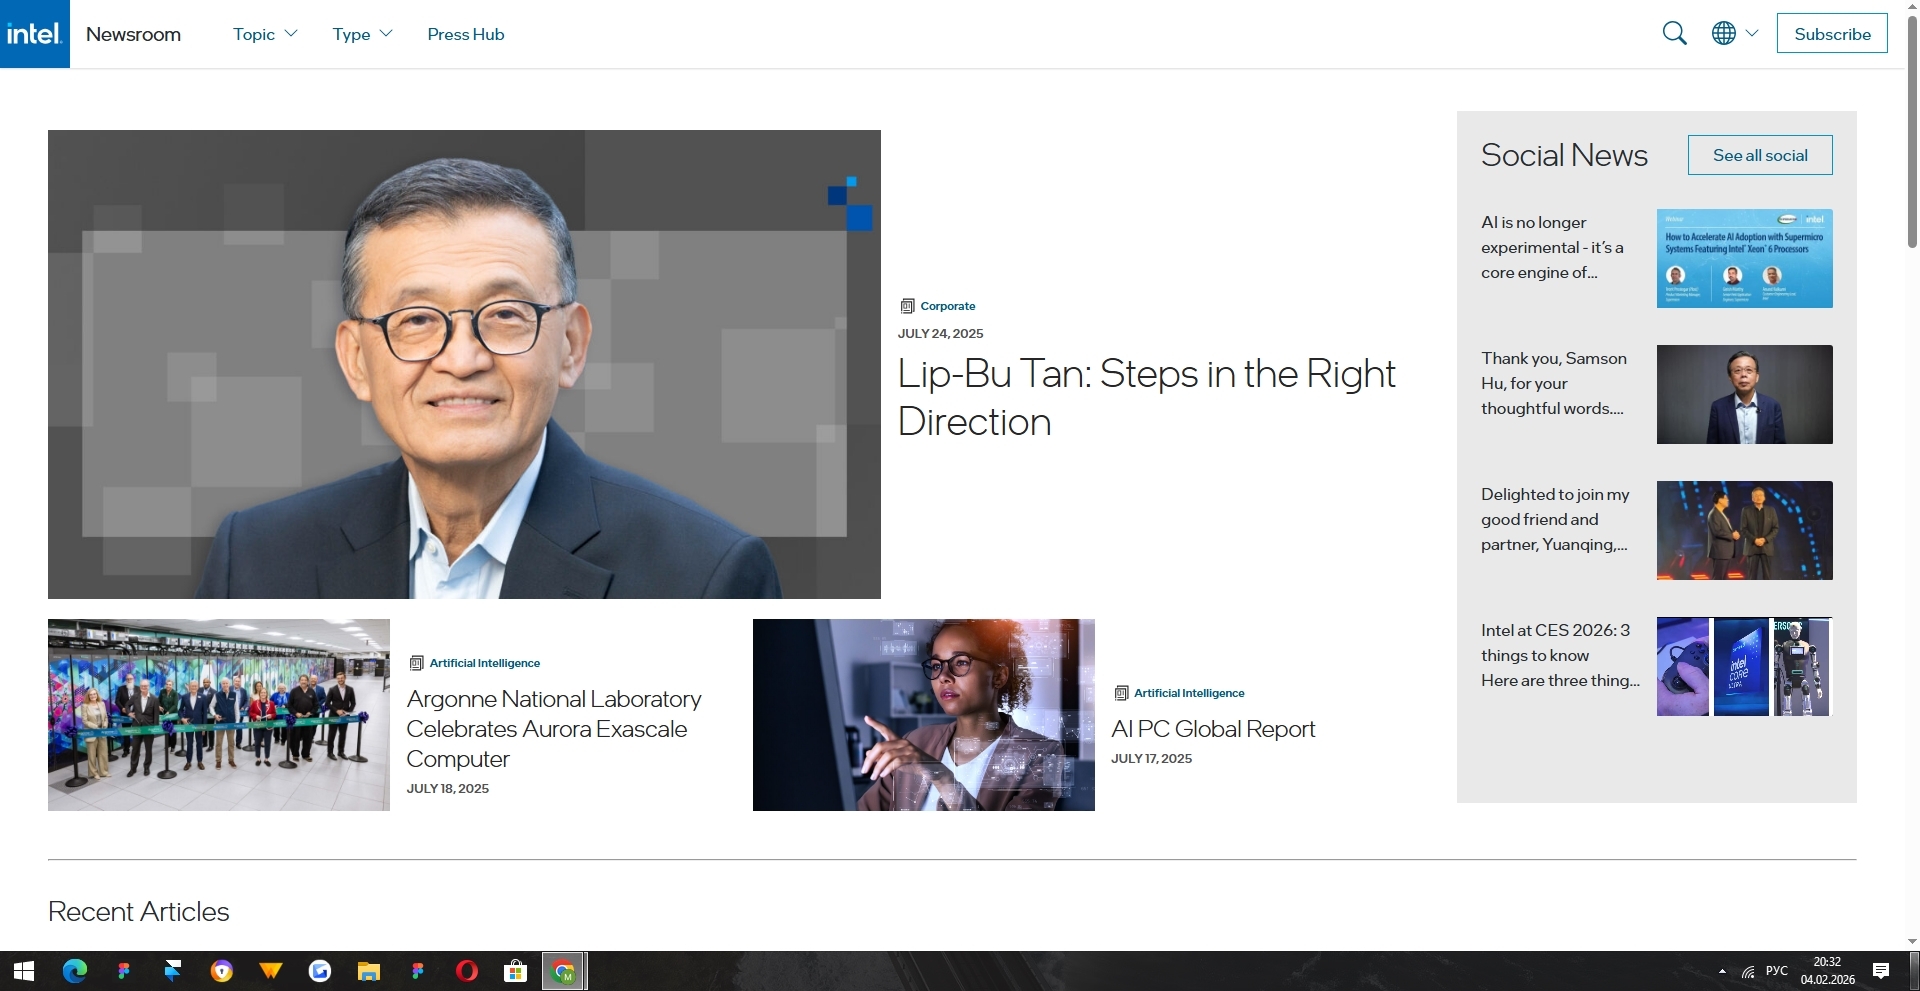Click the See all social button
This screenshot has height=991, width=1920.
[1760, 155]
